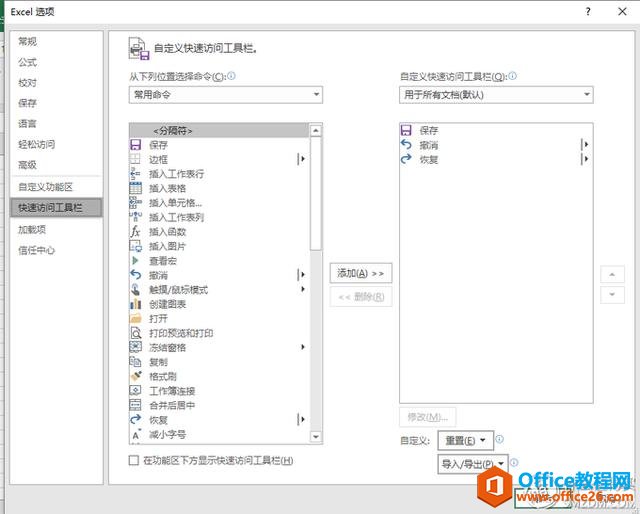
Task: Choose the 合并后居中 icon
Action: (136, 405)
